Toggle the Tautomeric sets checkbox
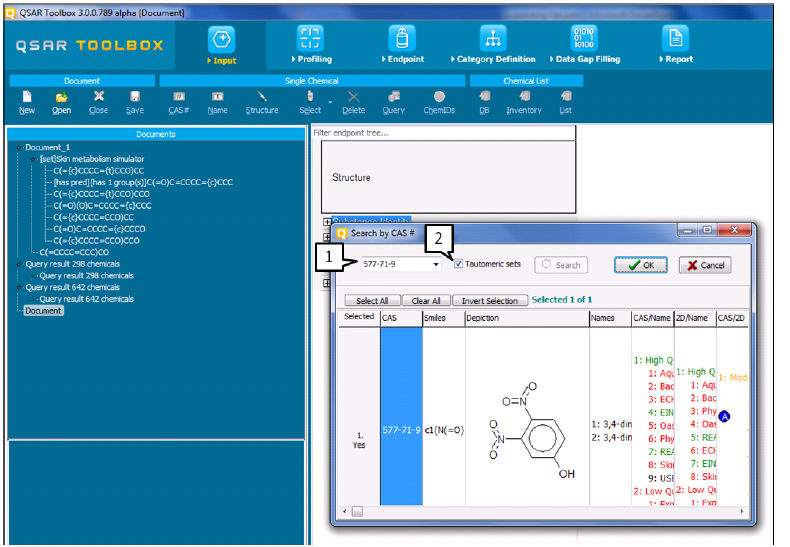This screenshot has width=790, height=547. coord(458,264)
